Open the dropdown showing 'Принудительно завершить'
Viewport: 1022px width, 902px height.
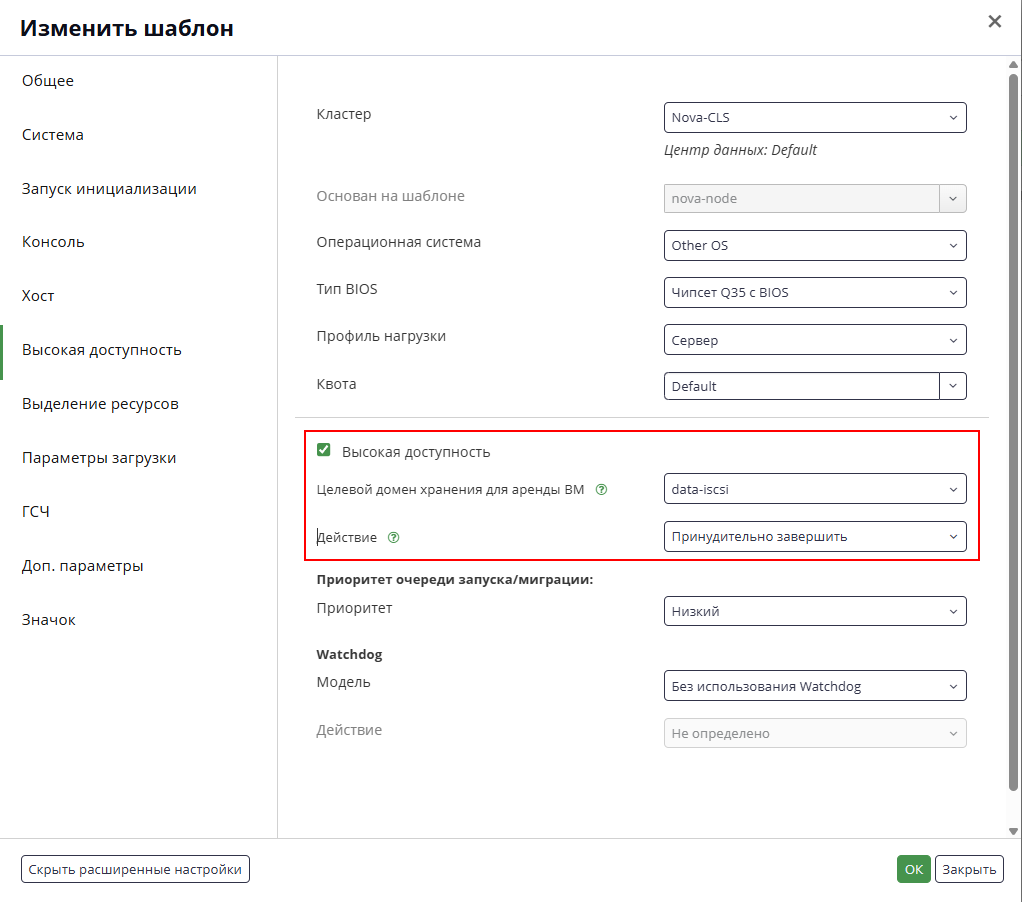click(x=815, y=536)
